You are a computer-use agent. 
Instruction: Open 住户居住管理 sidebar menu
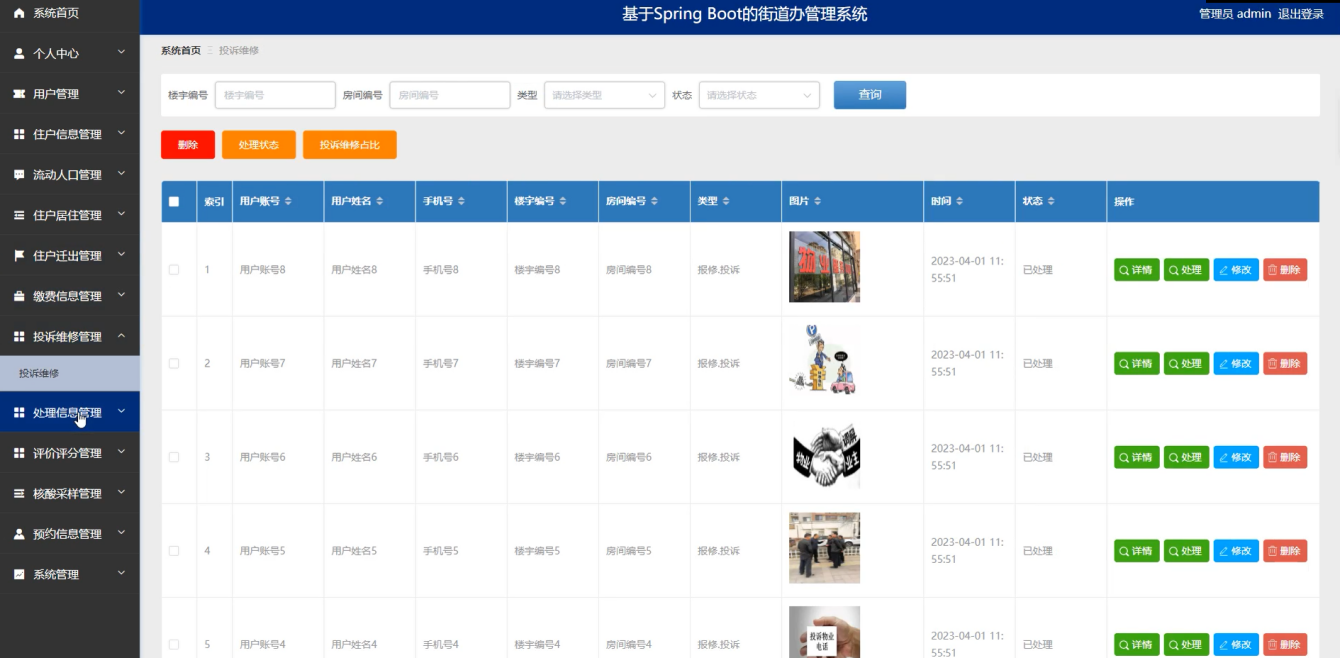pyautogui.click(x=70, y=215)
